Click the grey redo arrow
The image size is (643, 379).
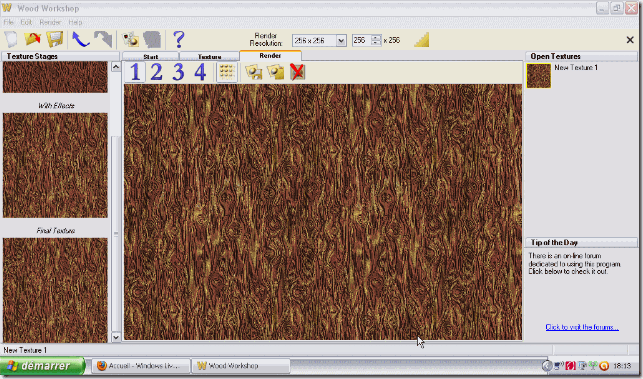[x=103, y=39]
